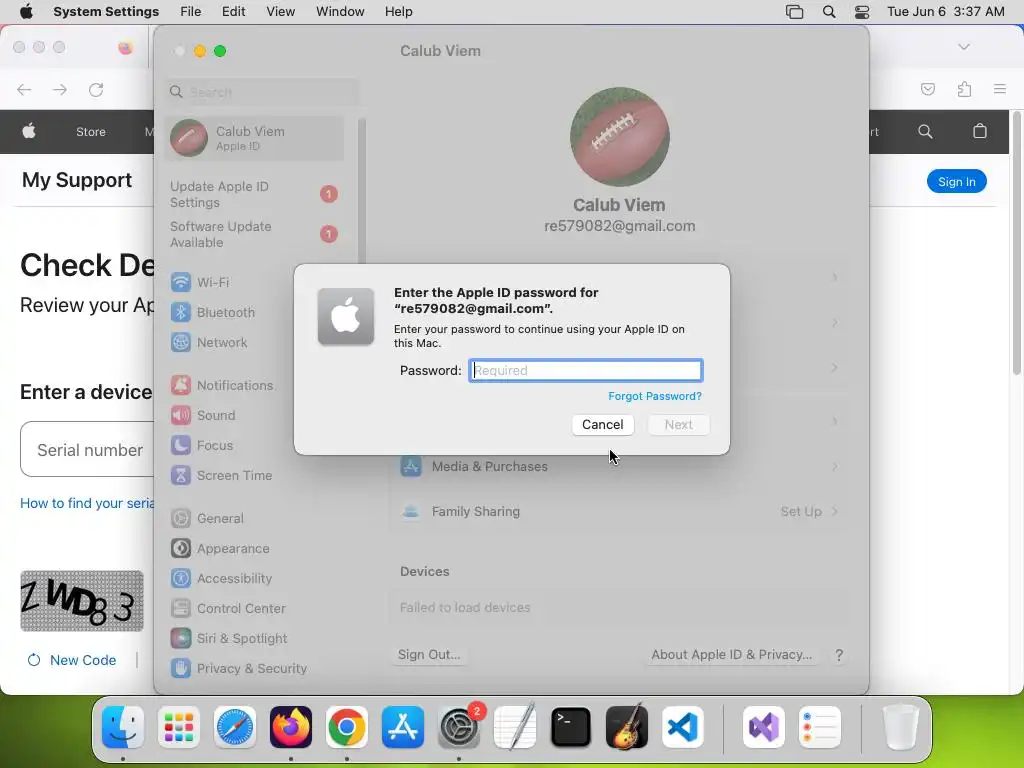This screenshot has height=768, width=1024.
Task: Select Update Apple ID Settings item
Action: pos(254,194)
